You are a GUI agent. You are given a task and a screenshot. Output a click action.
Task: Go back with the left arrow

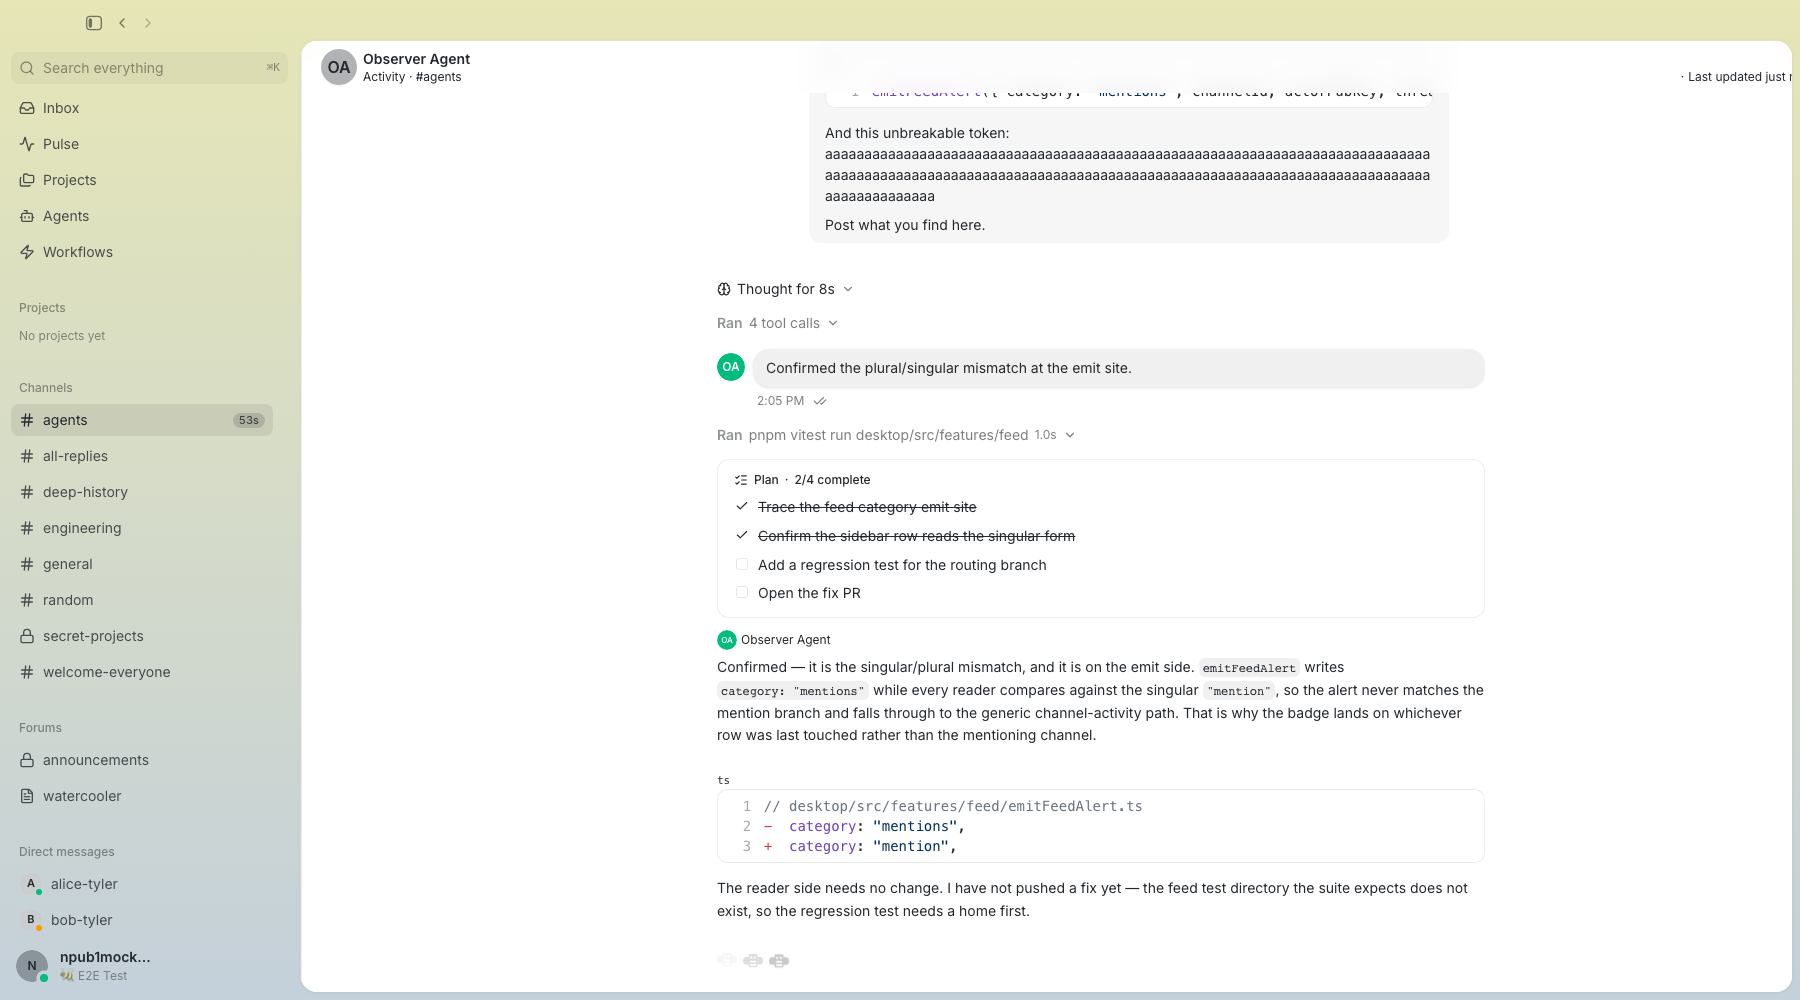coord(122,23)
